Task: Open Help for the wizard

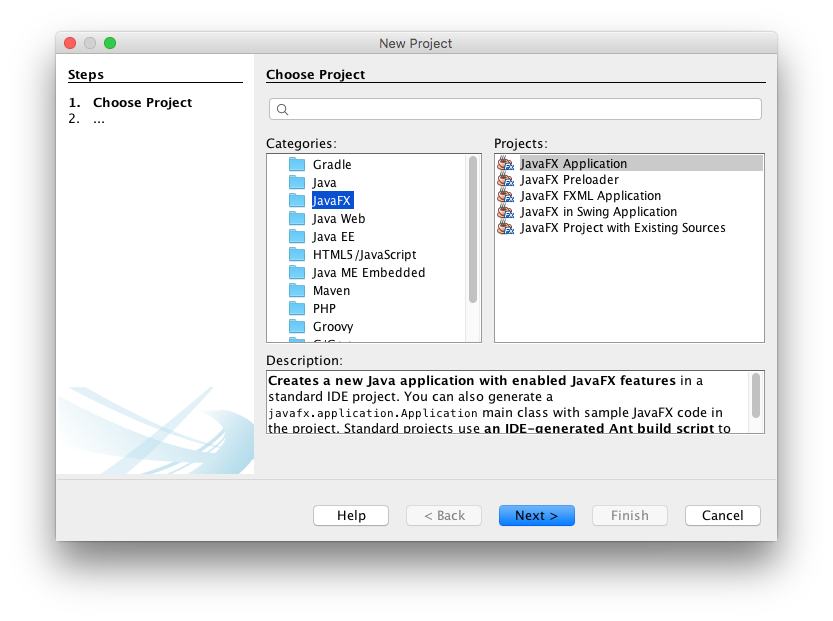Action: point(351,516)
